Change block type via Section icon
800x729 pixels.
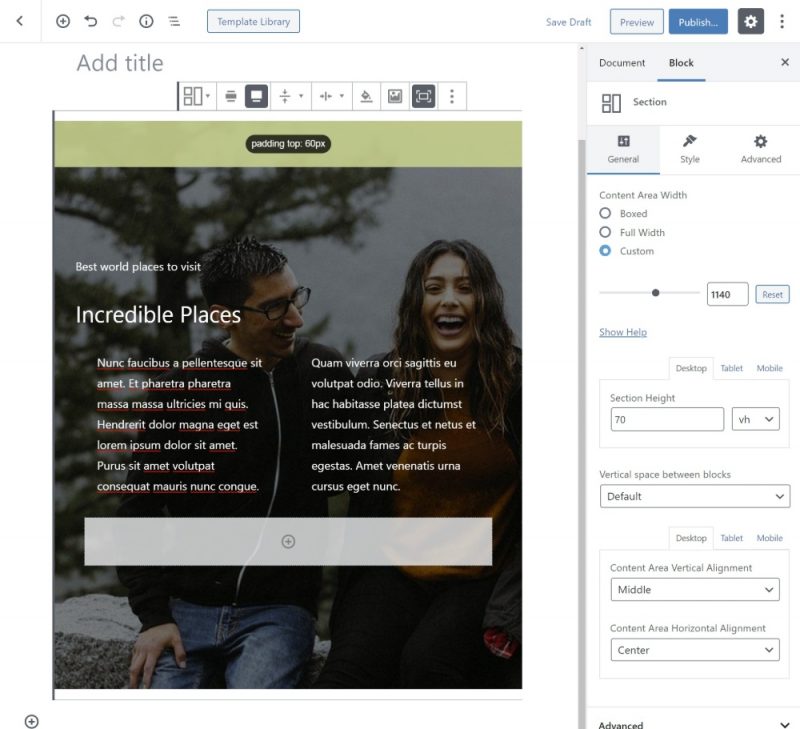[x=196, y=96]
